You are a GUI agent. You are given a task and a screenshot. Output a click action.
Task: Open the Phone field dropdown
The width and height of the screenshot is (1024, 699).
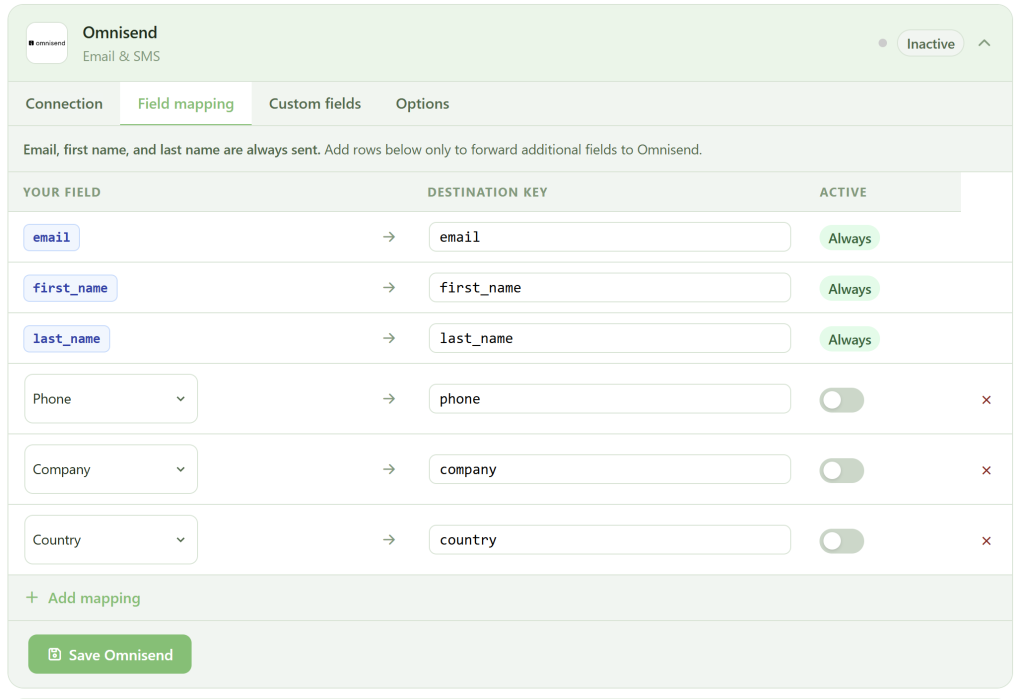(111, 398)
